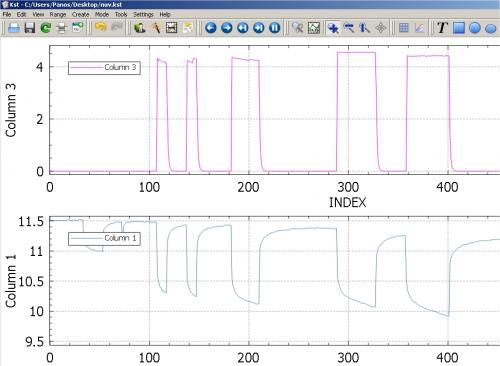This screenshot has height=366, width=500.
Task: Open the File menu
Action: coord(7,14)
